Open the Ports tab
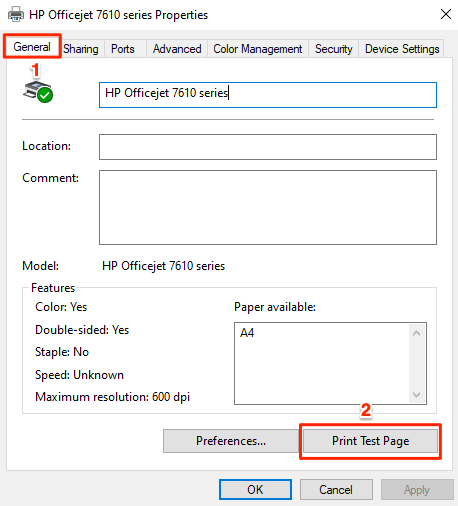 coord(123,49)
